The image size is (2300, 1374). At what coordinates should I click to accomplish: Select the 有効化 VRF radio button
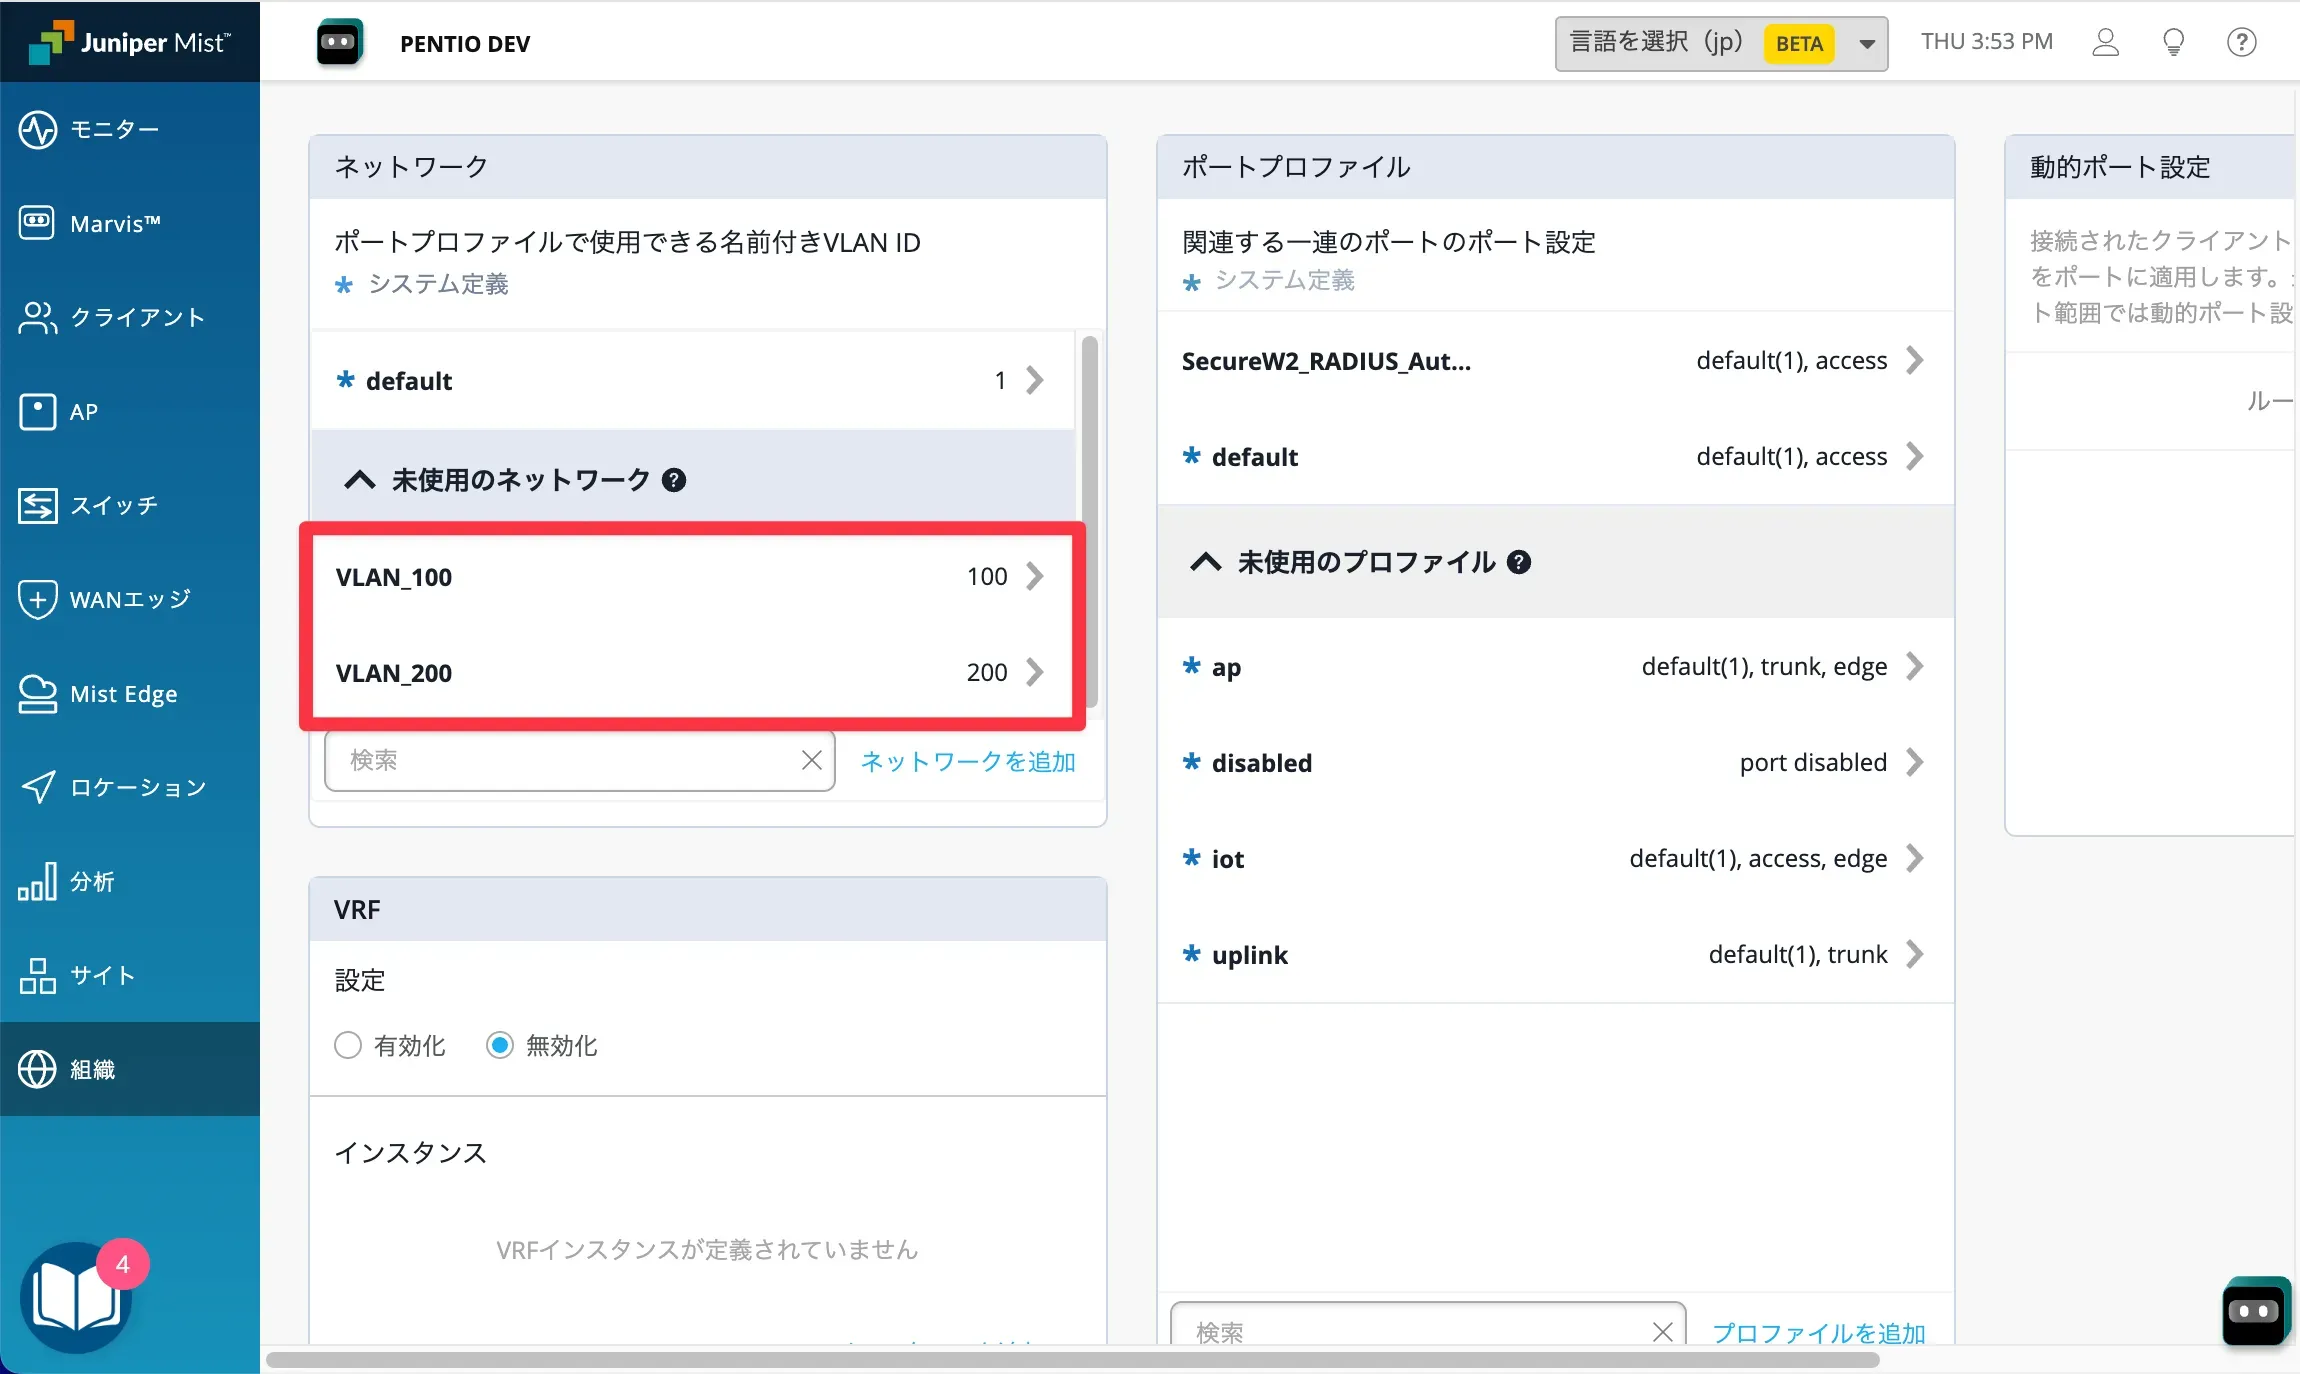click(348, 1046)
